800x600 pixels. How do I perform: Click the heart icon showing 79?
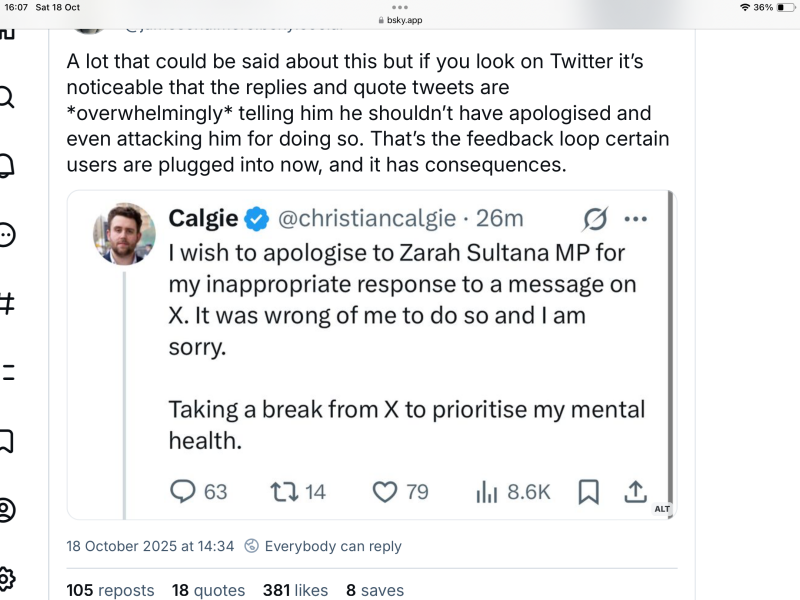385,491
